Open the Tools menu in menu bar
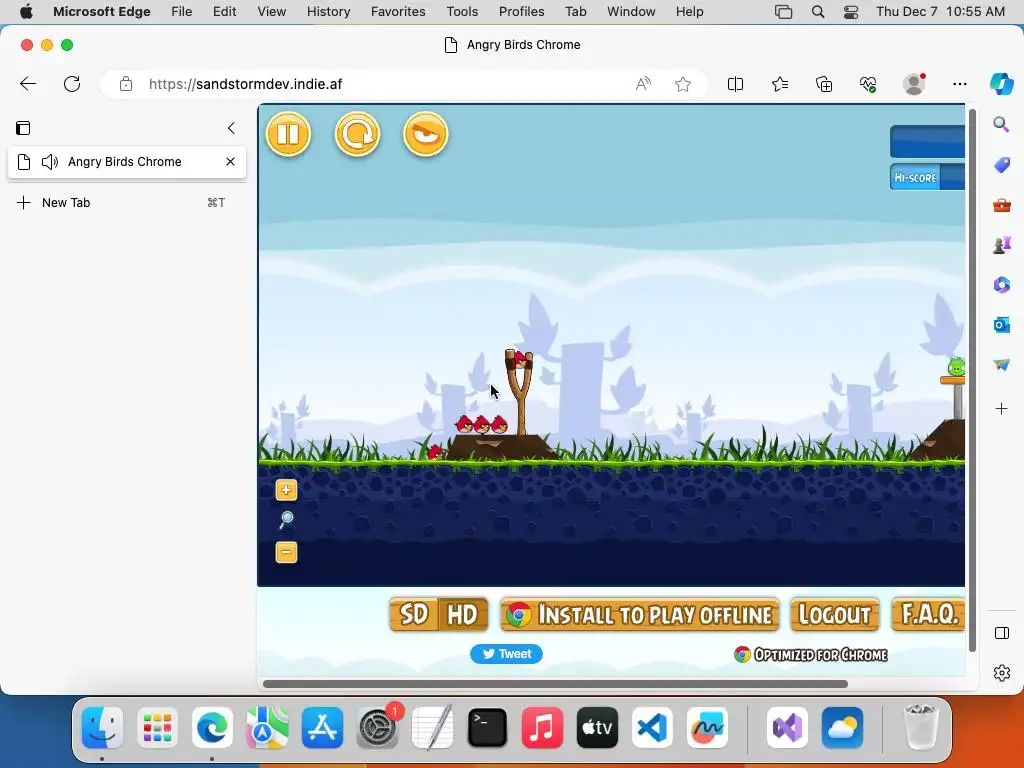The image size is (1024, 768). click(462, 12)
